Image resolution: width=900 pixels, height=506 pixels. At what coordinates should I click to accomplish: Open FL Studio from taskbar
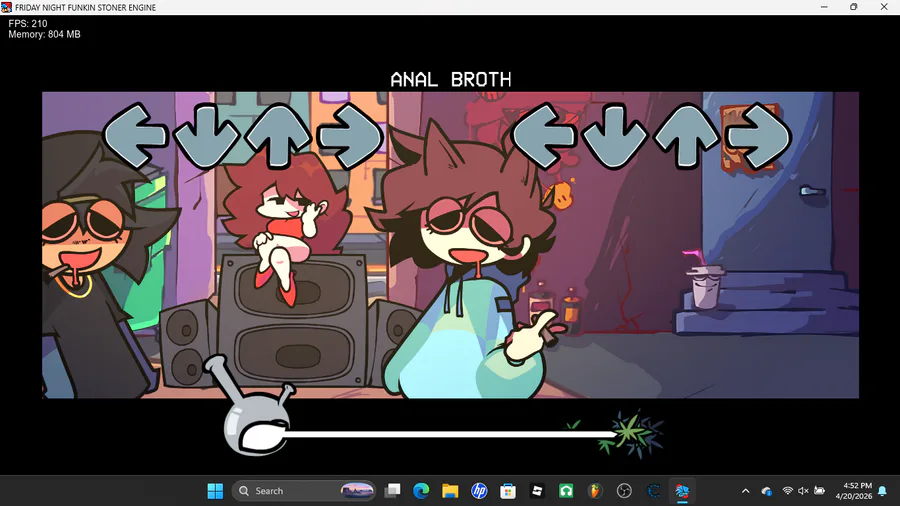(x=595, y=491)
